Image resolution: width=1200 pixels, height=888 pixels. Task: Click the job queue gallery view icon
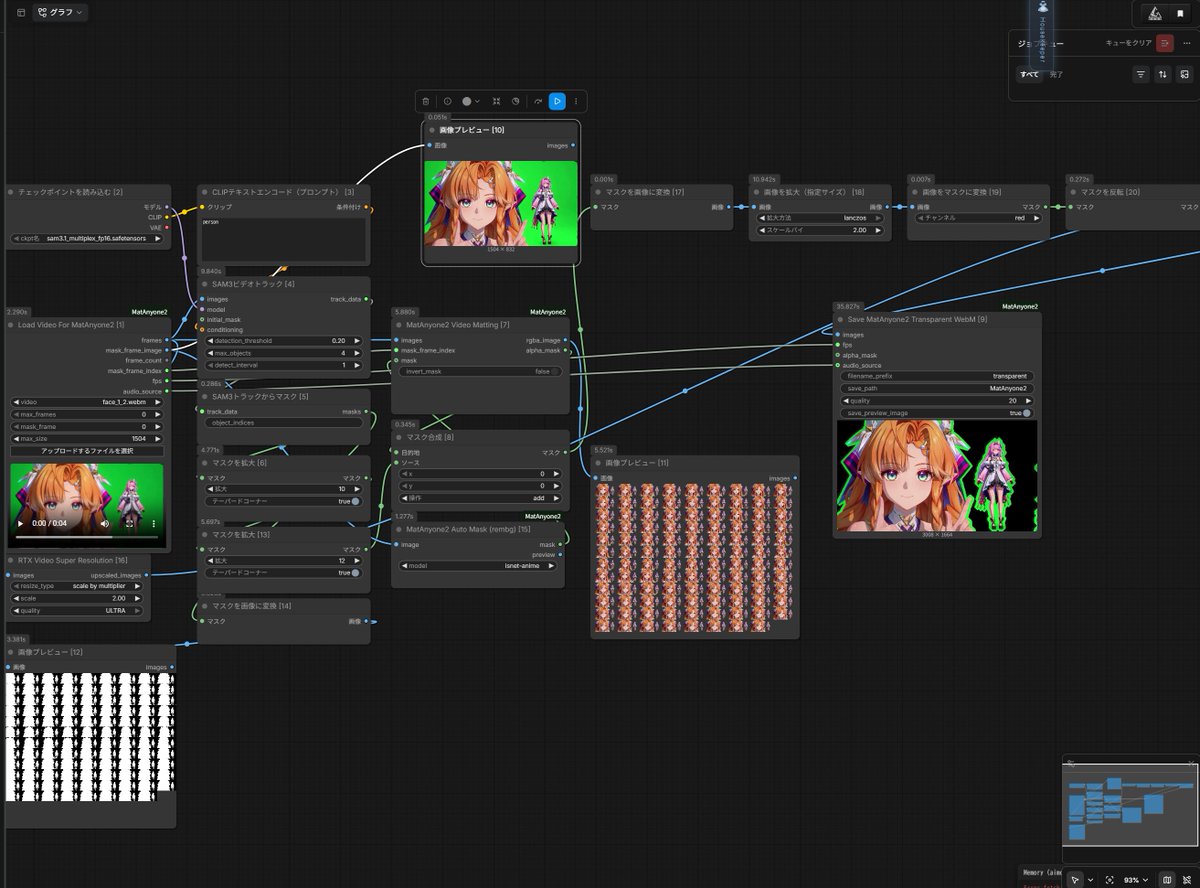pyautogui.click(x=1185, y=74)
